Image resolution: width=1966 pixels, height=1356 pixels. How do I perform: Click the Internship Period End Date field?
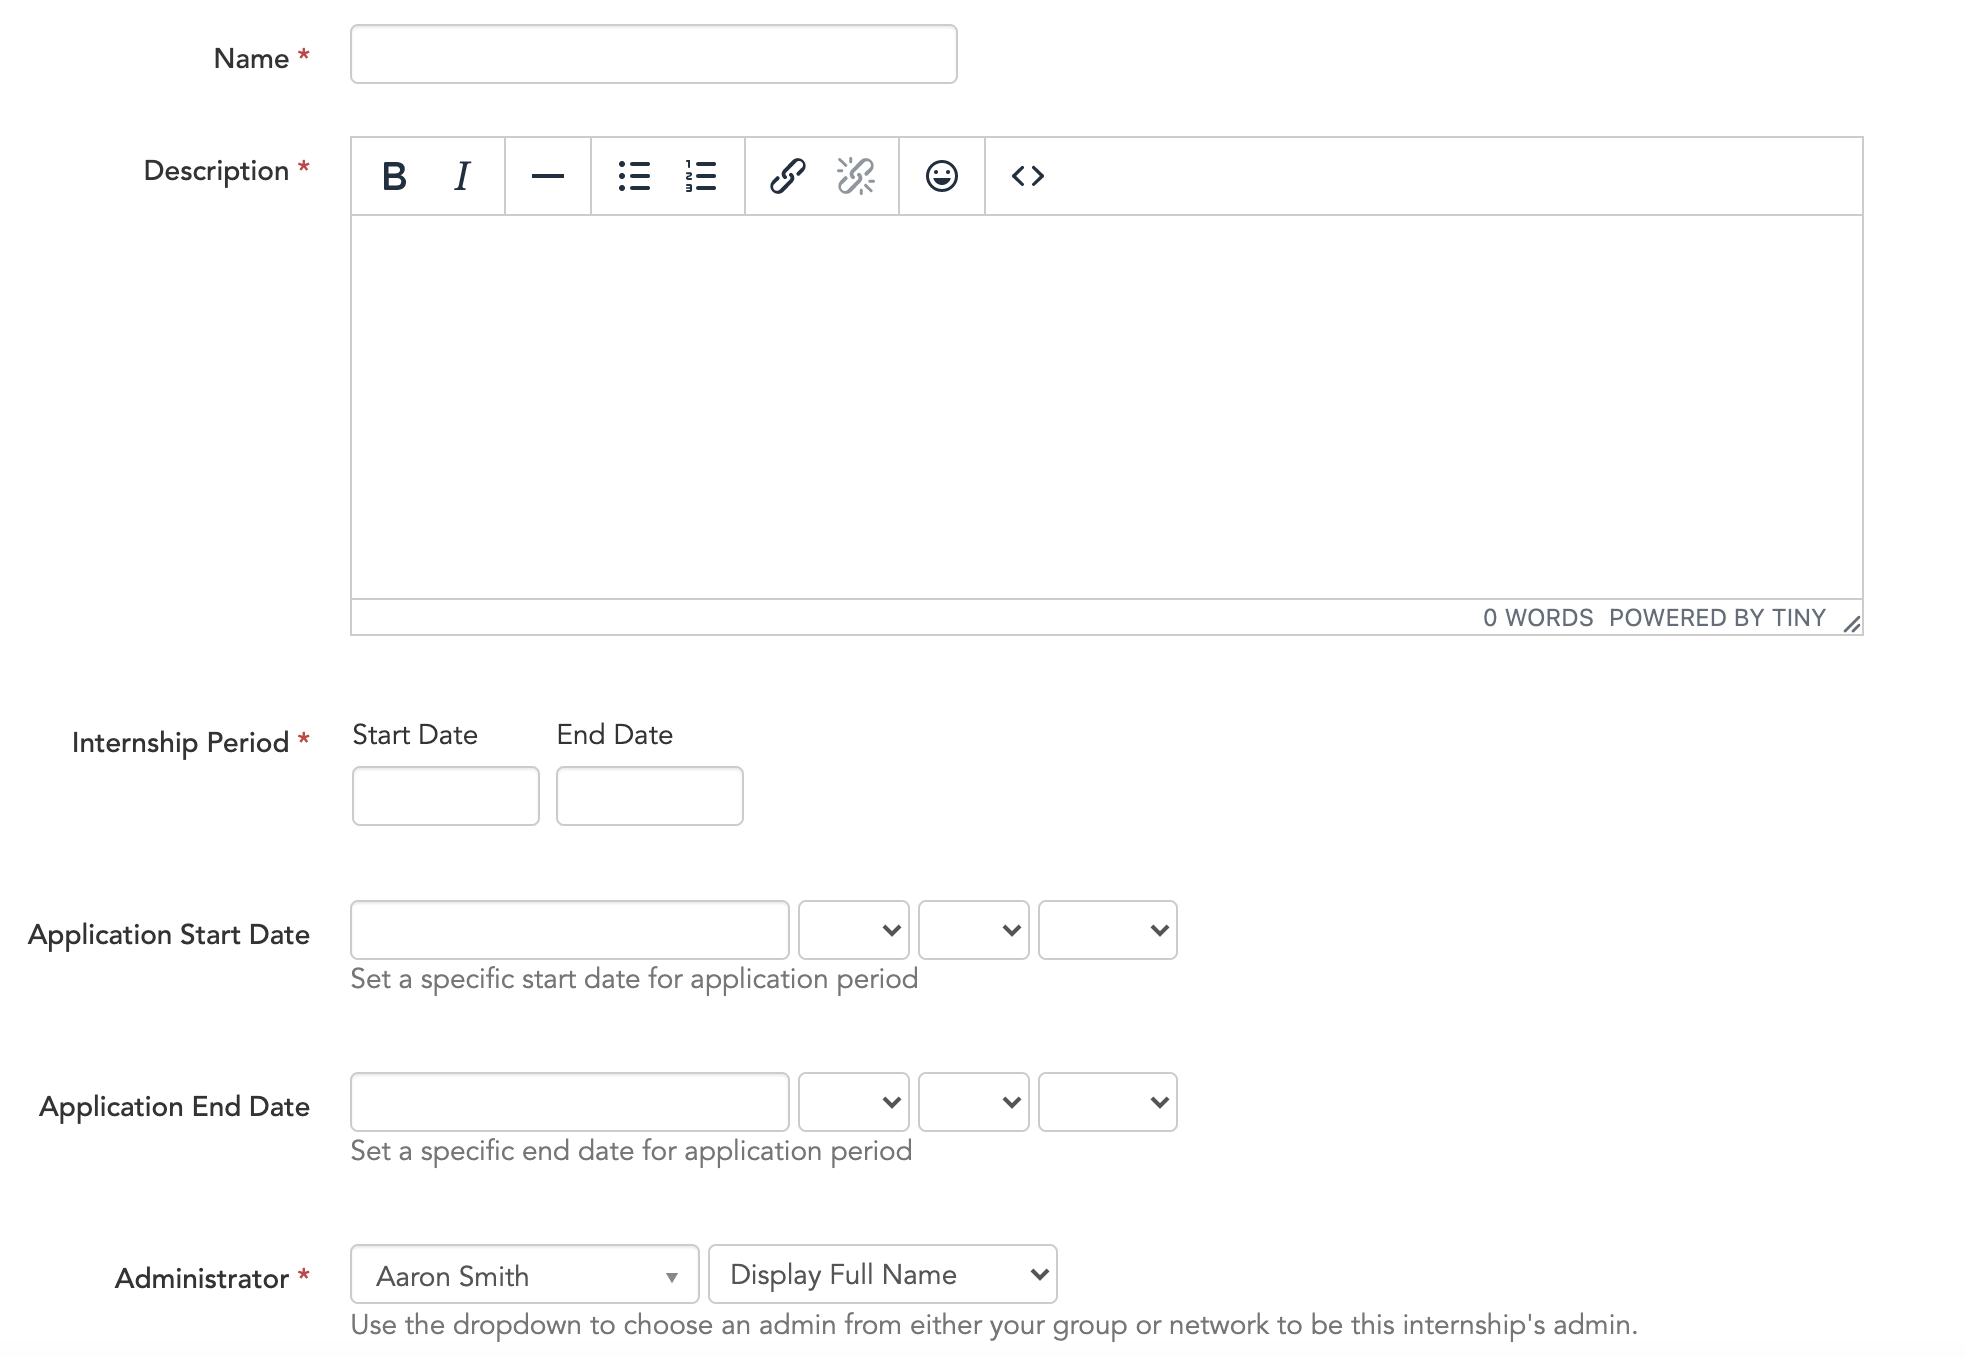(x=650, y=796)
